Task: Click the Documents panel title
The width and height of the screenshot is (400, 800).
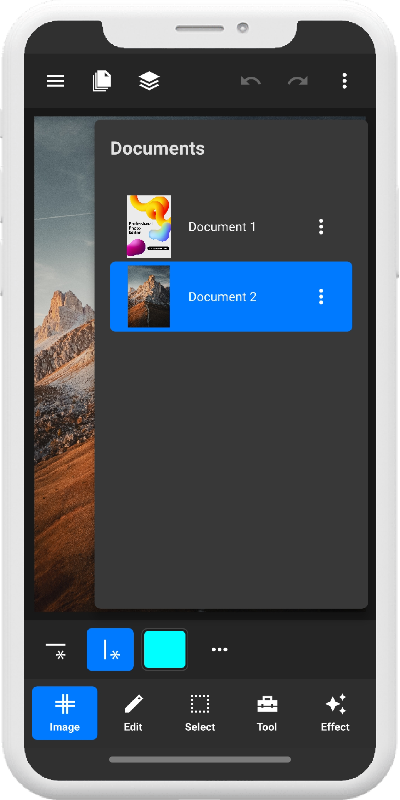Action: pyautogui.click(x=158, y=148)
